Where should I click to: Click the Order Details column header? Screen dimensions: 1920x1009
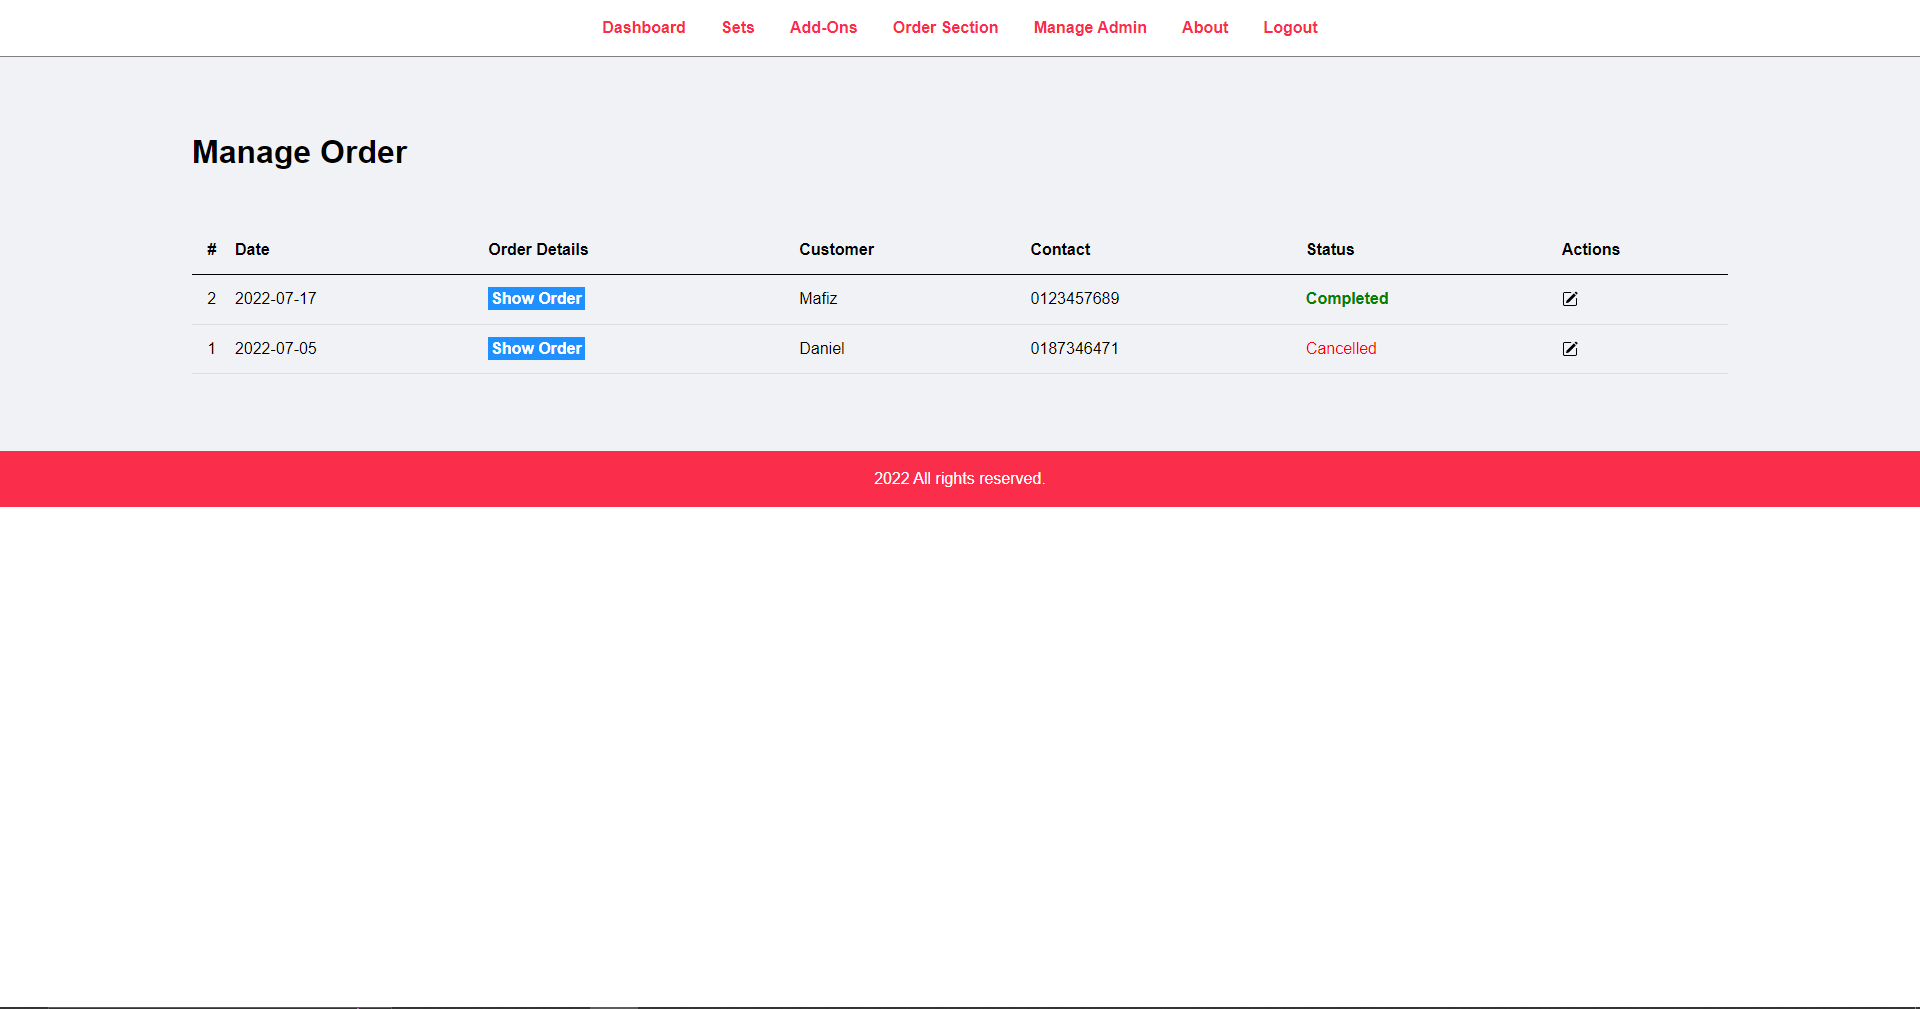tap(538, 250)
